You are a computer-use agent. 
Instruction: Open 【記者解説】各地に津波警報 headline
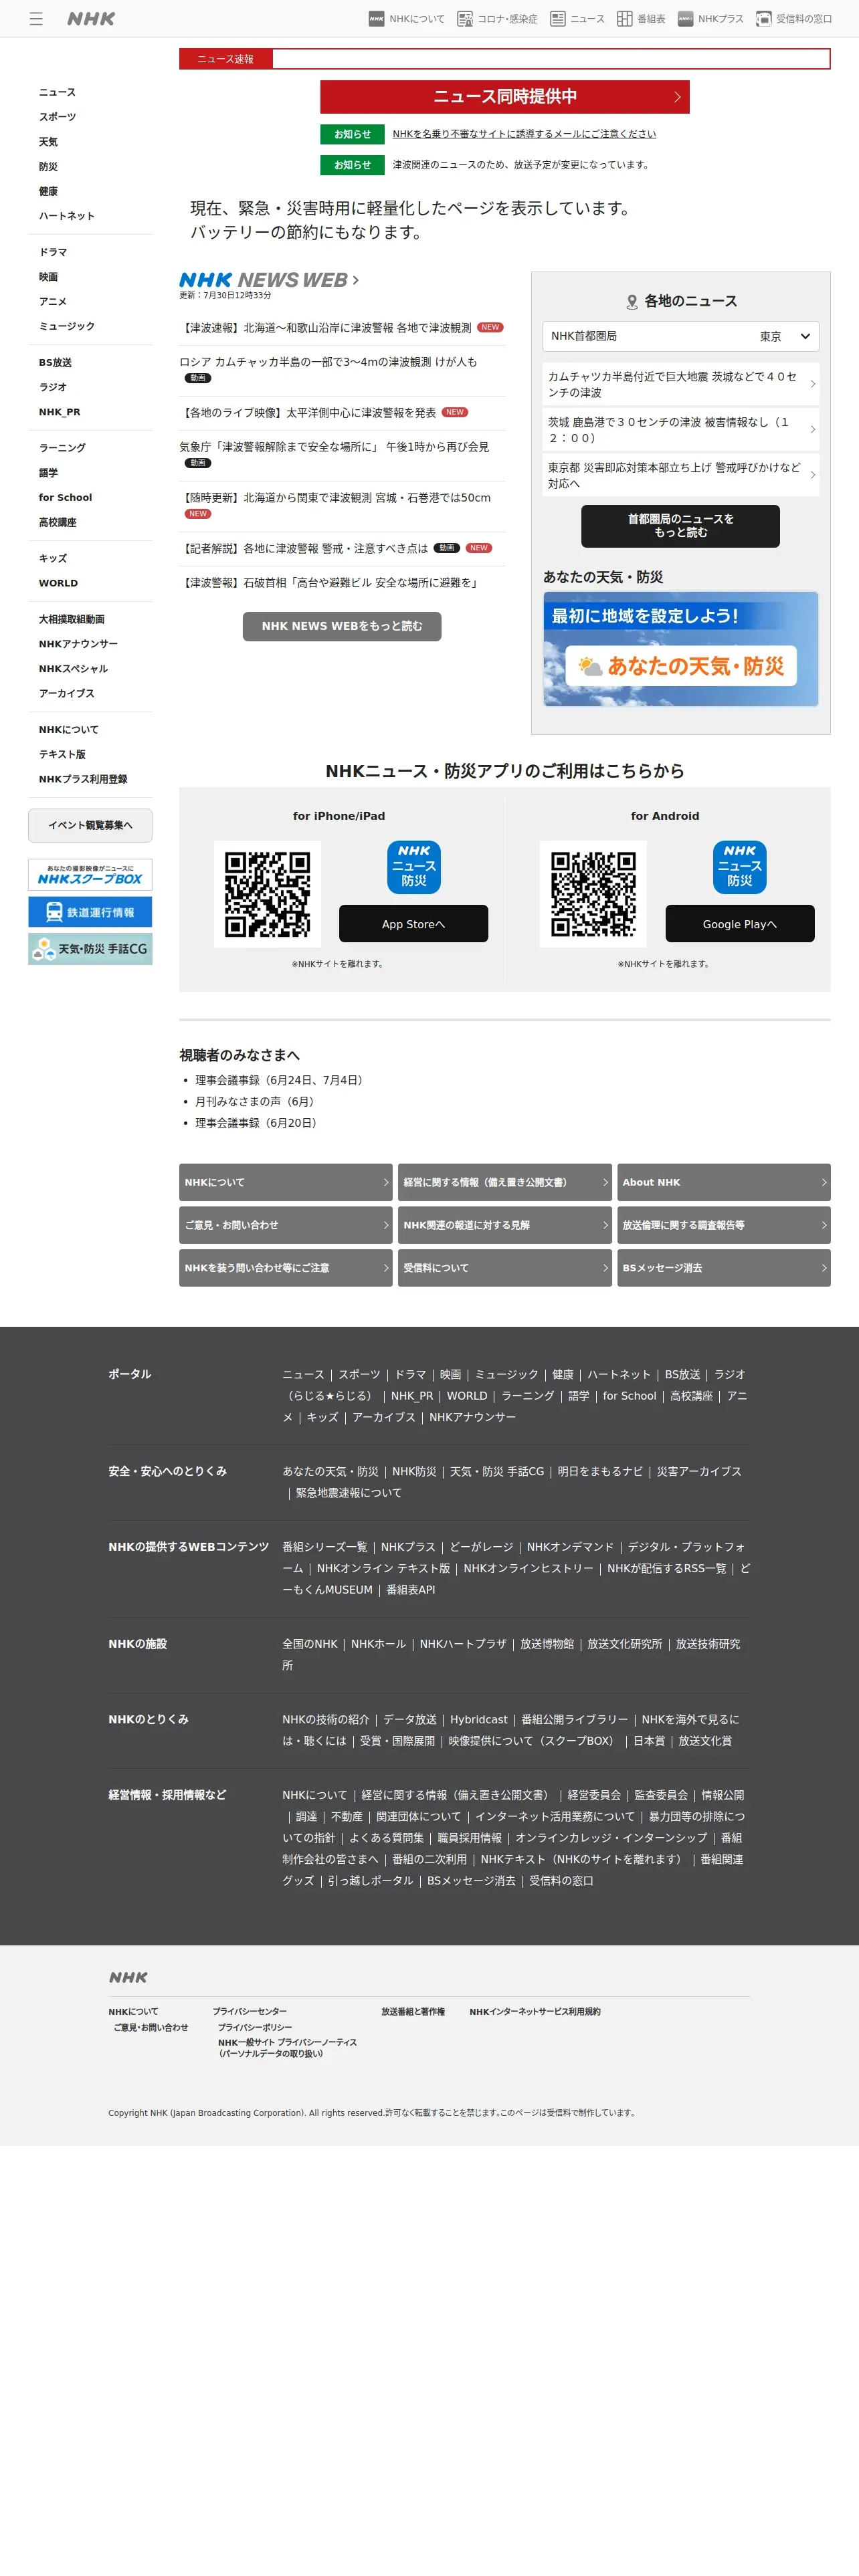coord(303,548)
